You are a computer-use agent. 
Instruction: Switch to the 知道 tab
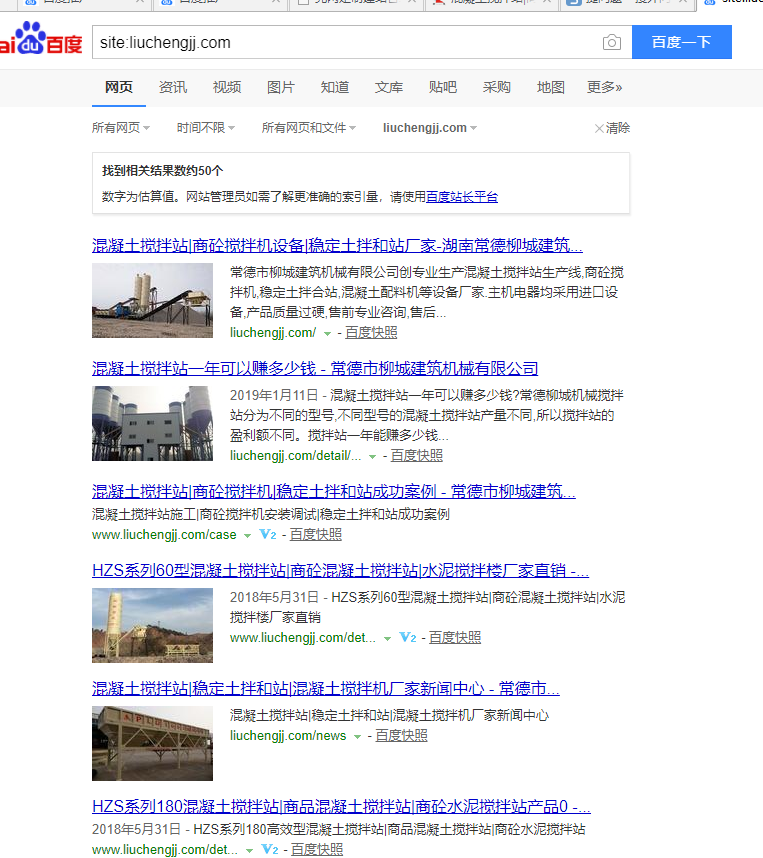coord(335,87)
